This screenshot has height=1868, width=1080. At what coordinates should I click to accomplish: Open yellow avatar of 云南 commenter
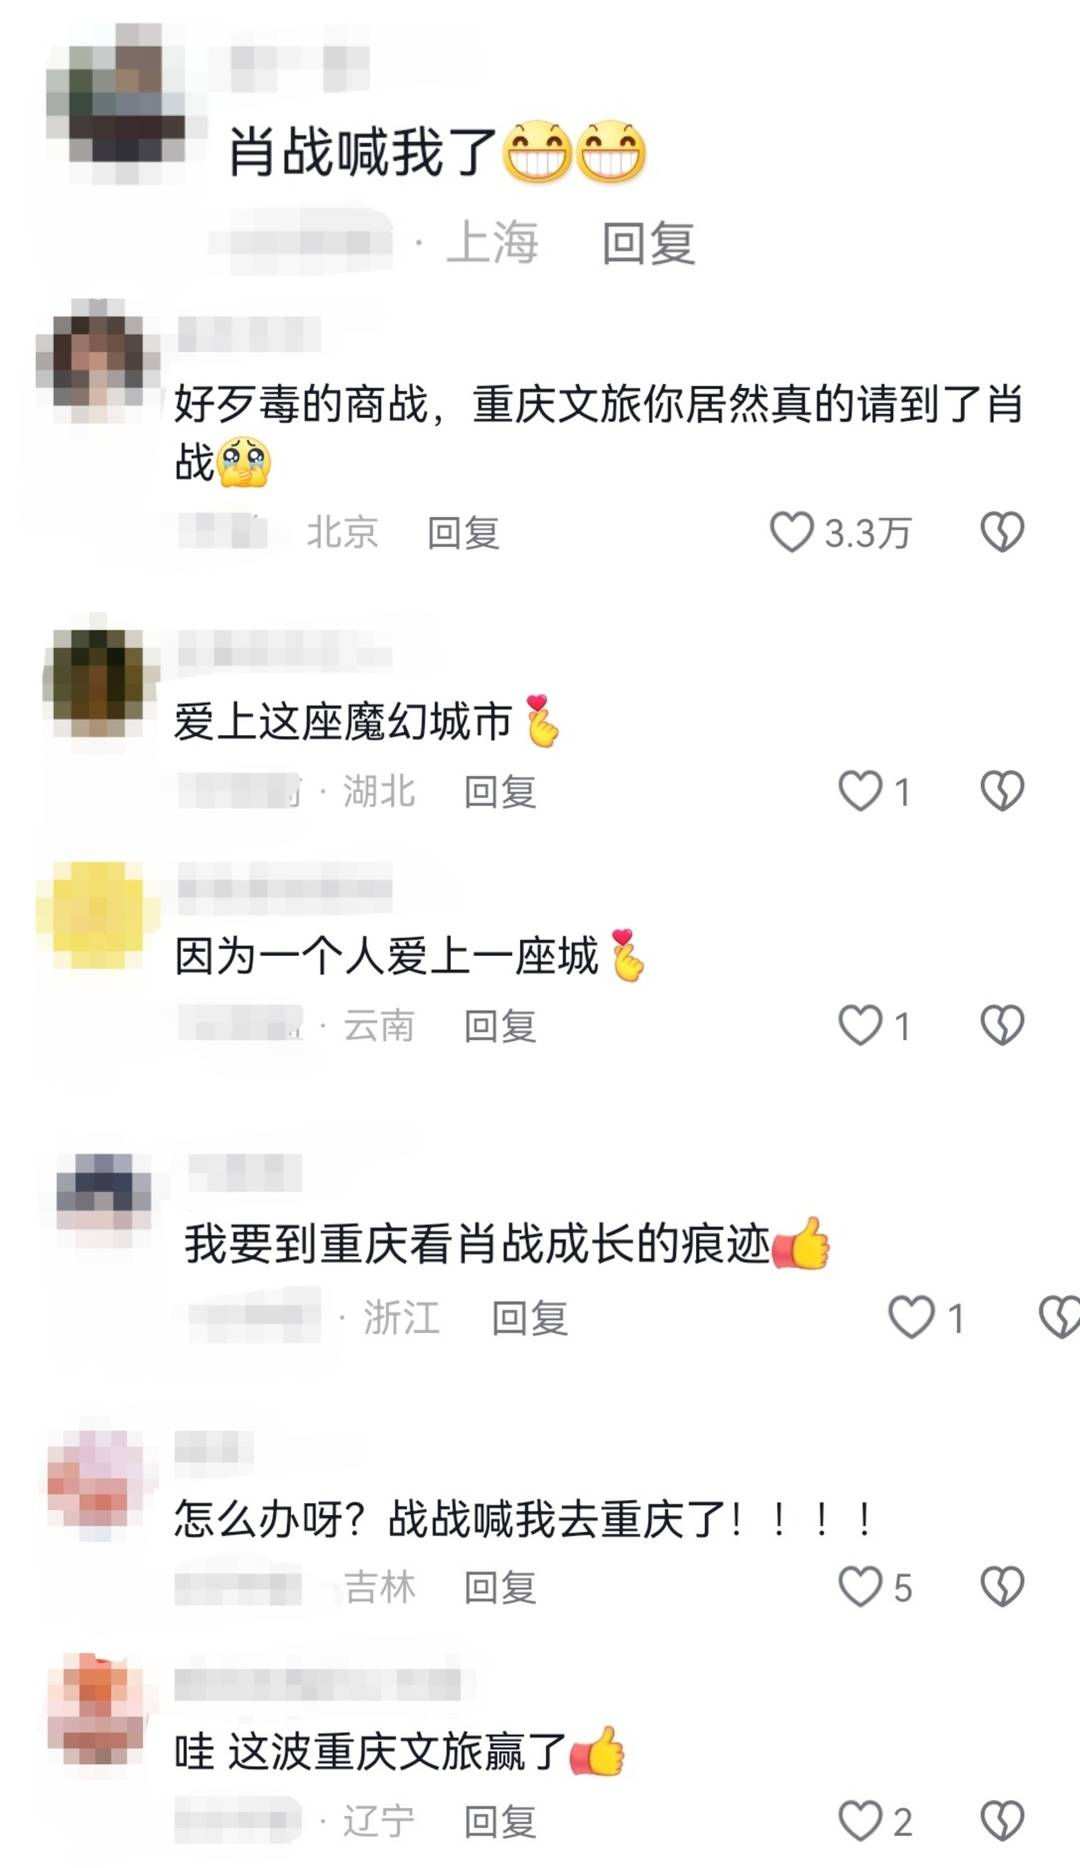[x=97, y=915]
